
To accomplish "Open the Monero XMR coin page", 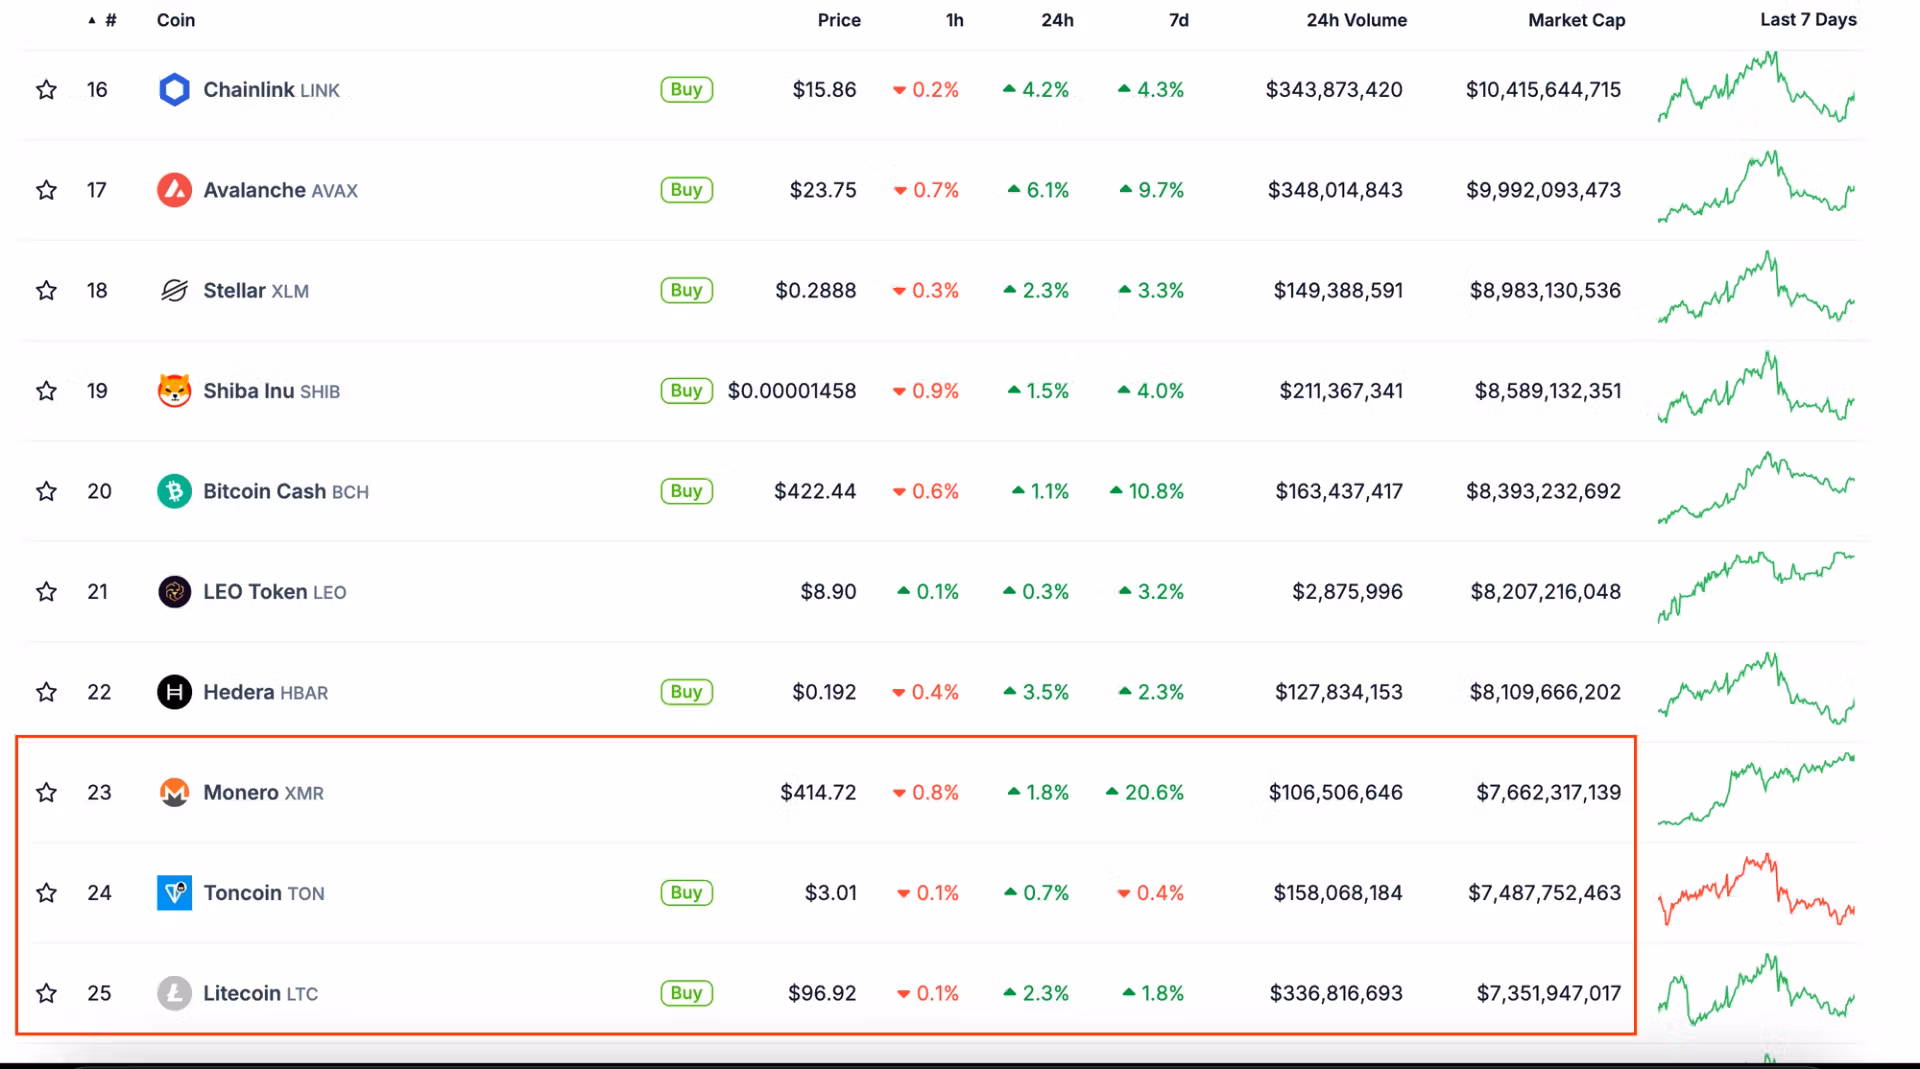I will (x=263, y=793).
